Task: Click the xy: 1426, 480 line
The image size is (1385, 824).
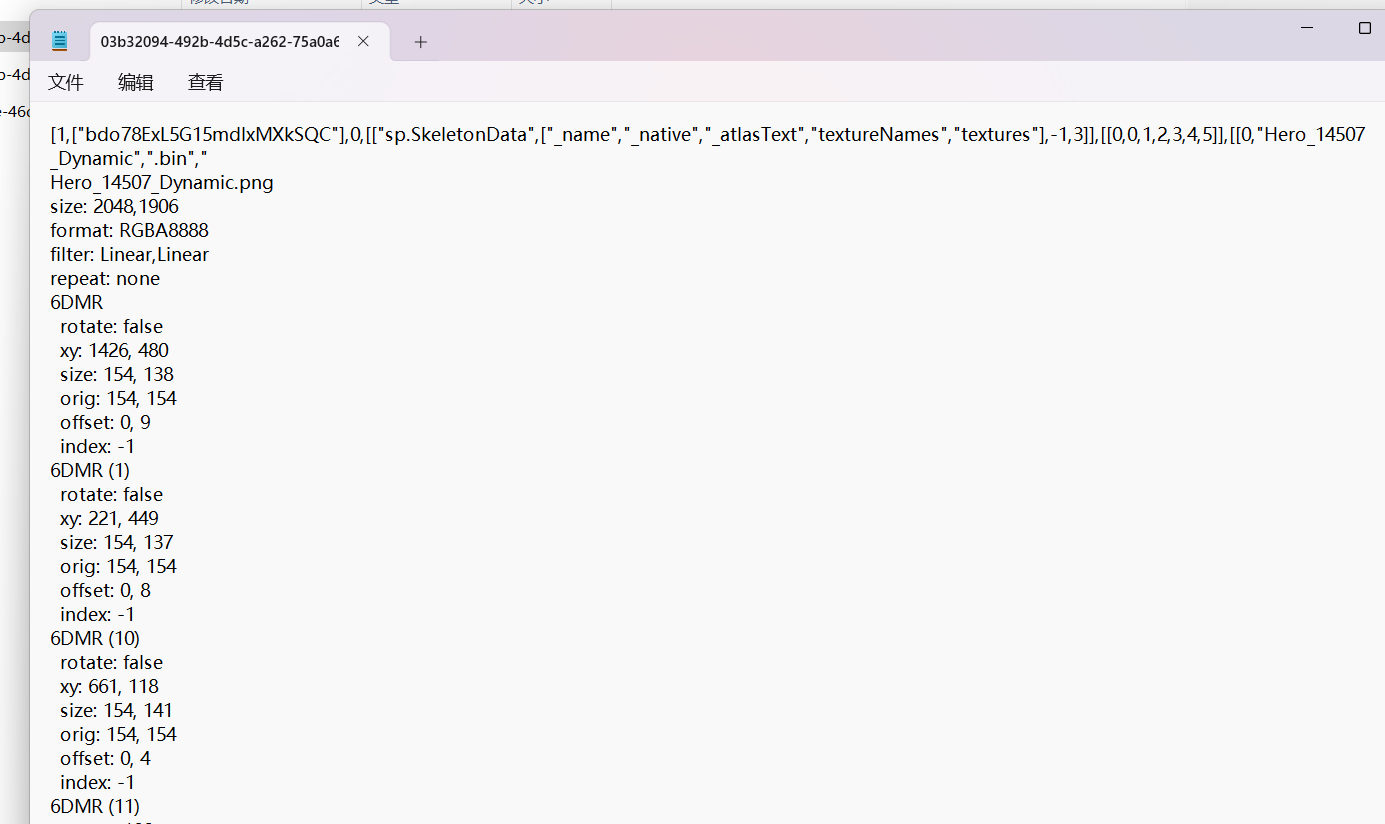Action: (x=114, y=350)
